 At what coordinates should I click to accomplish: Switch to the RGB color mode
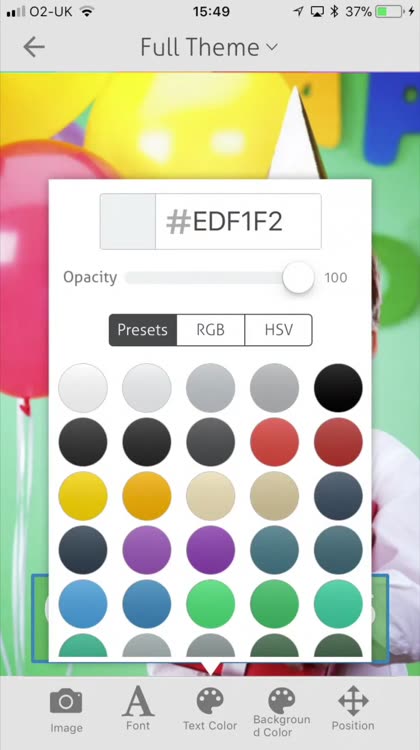[210, 330]
